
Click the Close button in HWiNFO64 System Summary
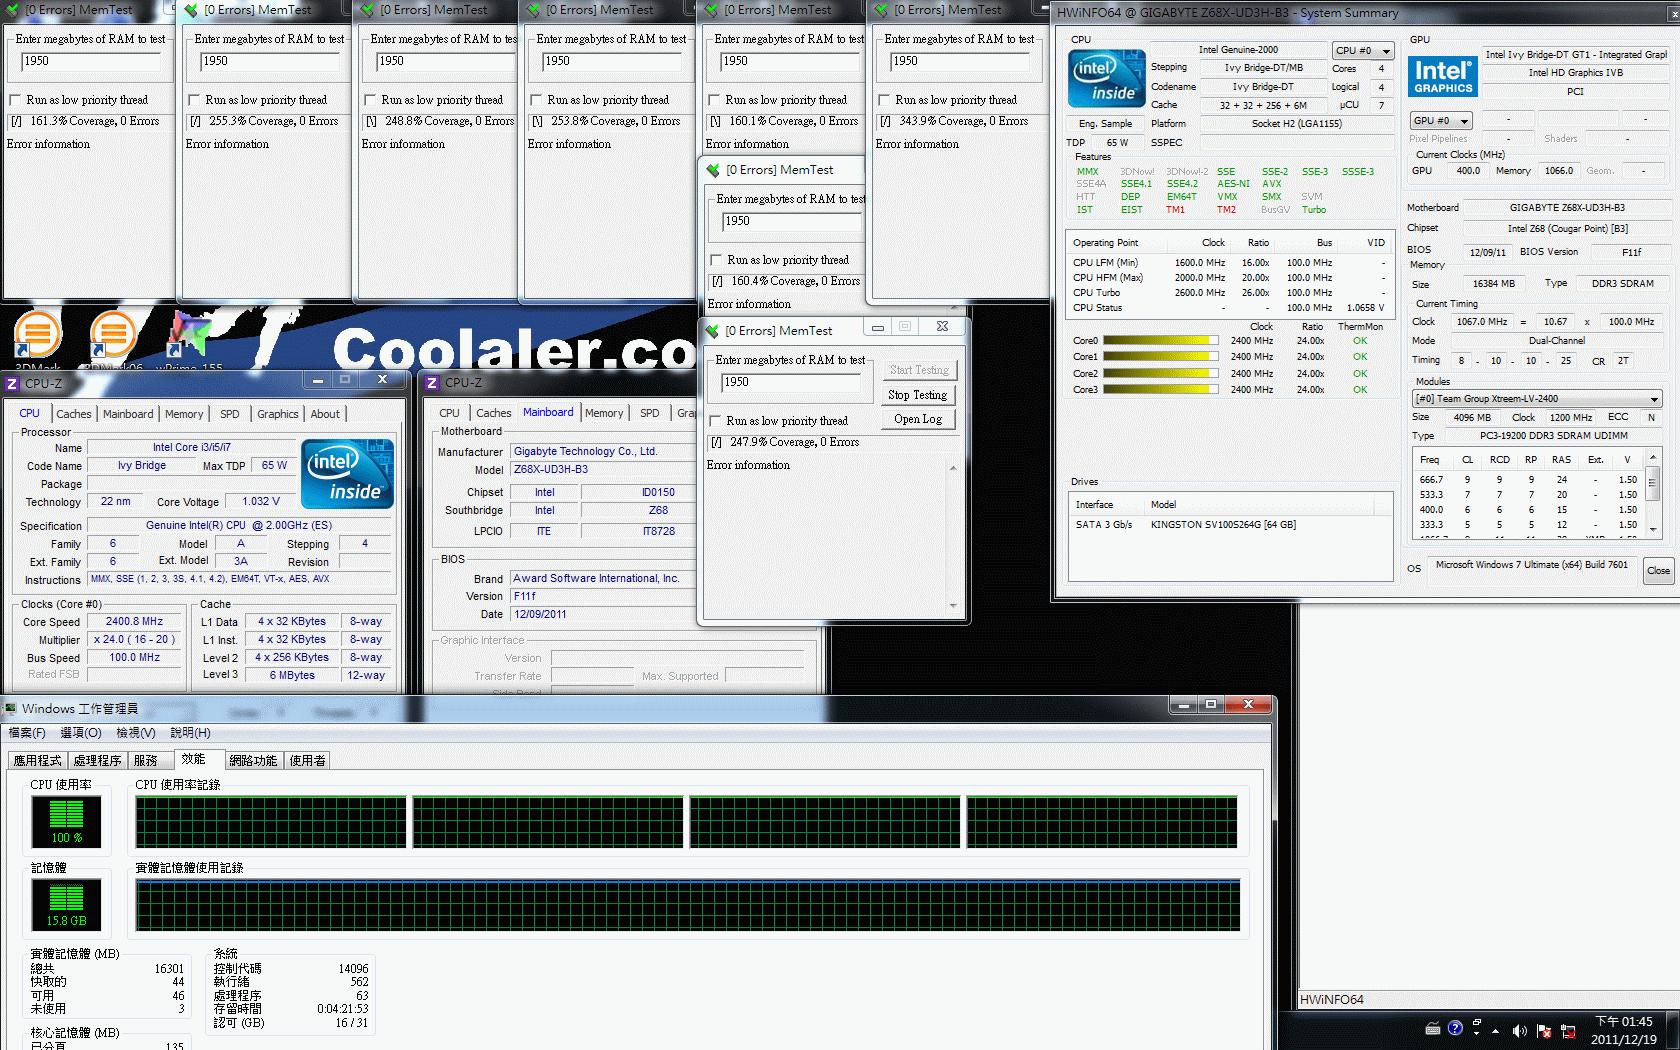pos(1658,570)
